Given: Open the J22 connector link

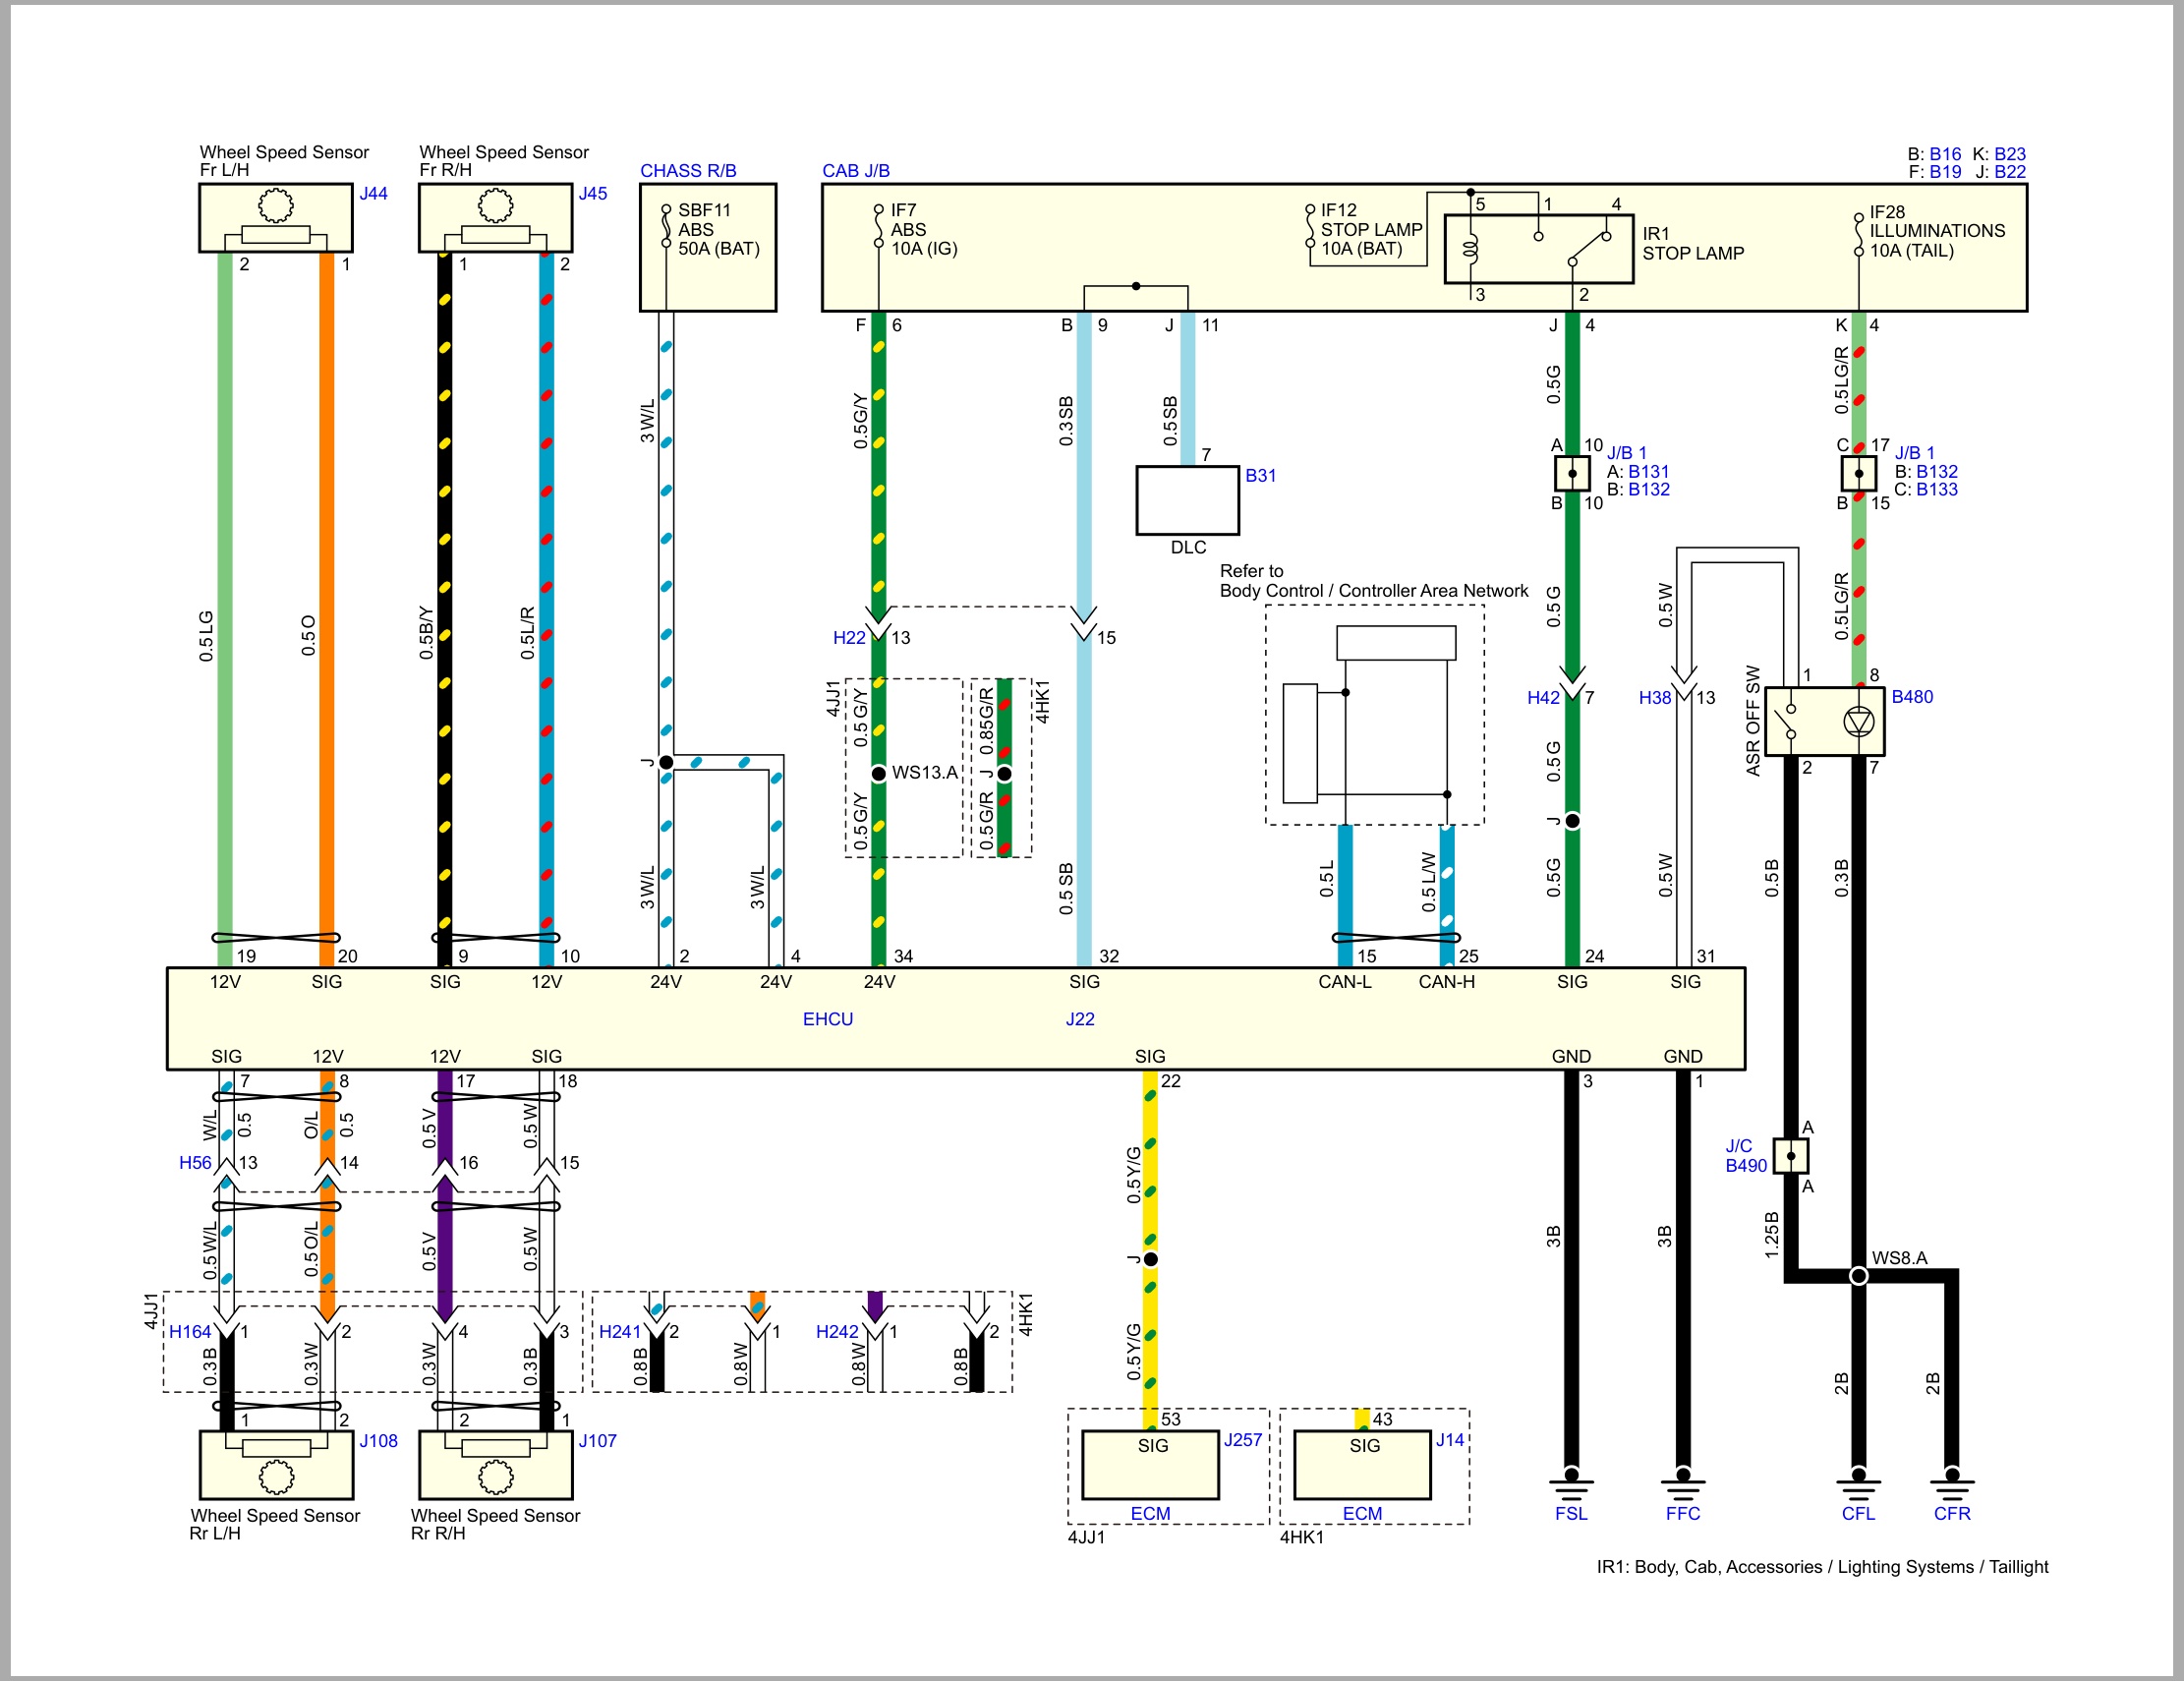Looking at the screenshot, I should click(1080, 1019).
